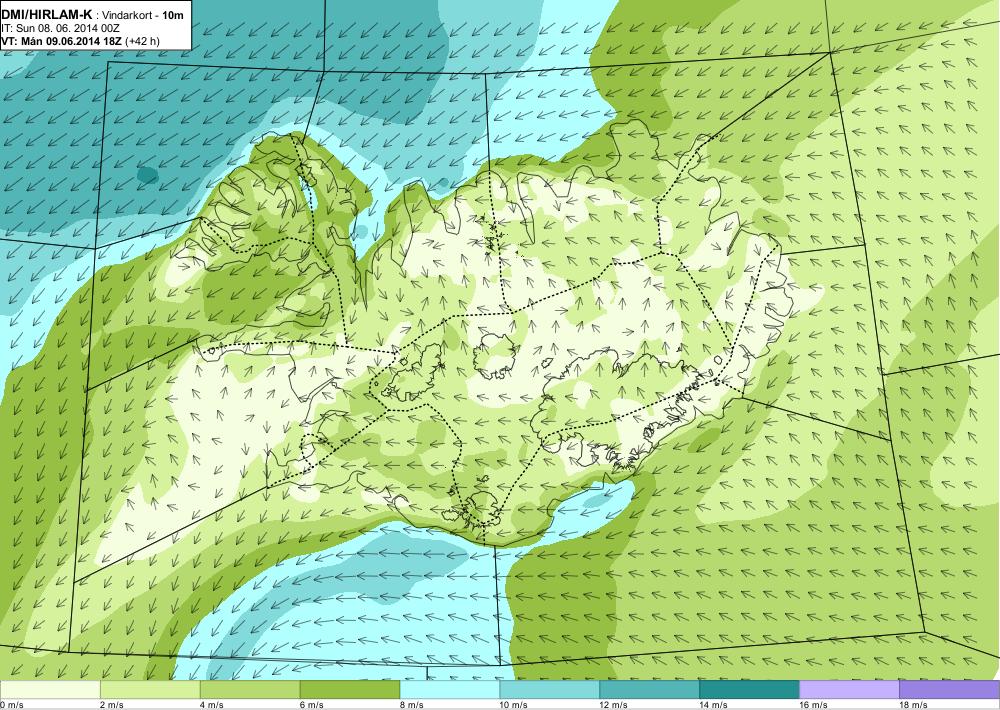Click the 'Vindarkort - 10m' label
Screen dimensions: 1000x710
point(142,15)
